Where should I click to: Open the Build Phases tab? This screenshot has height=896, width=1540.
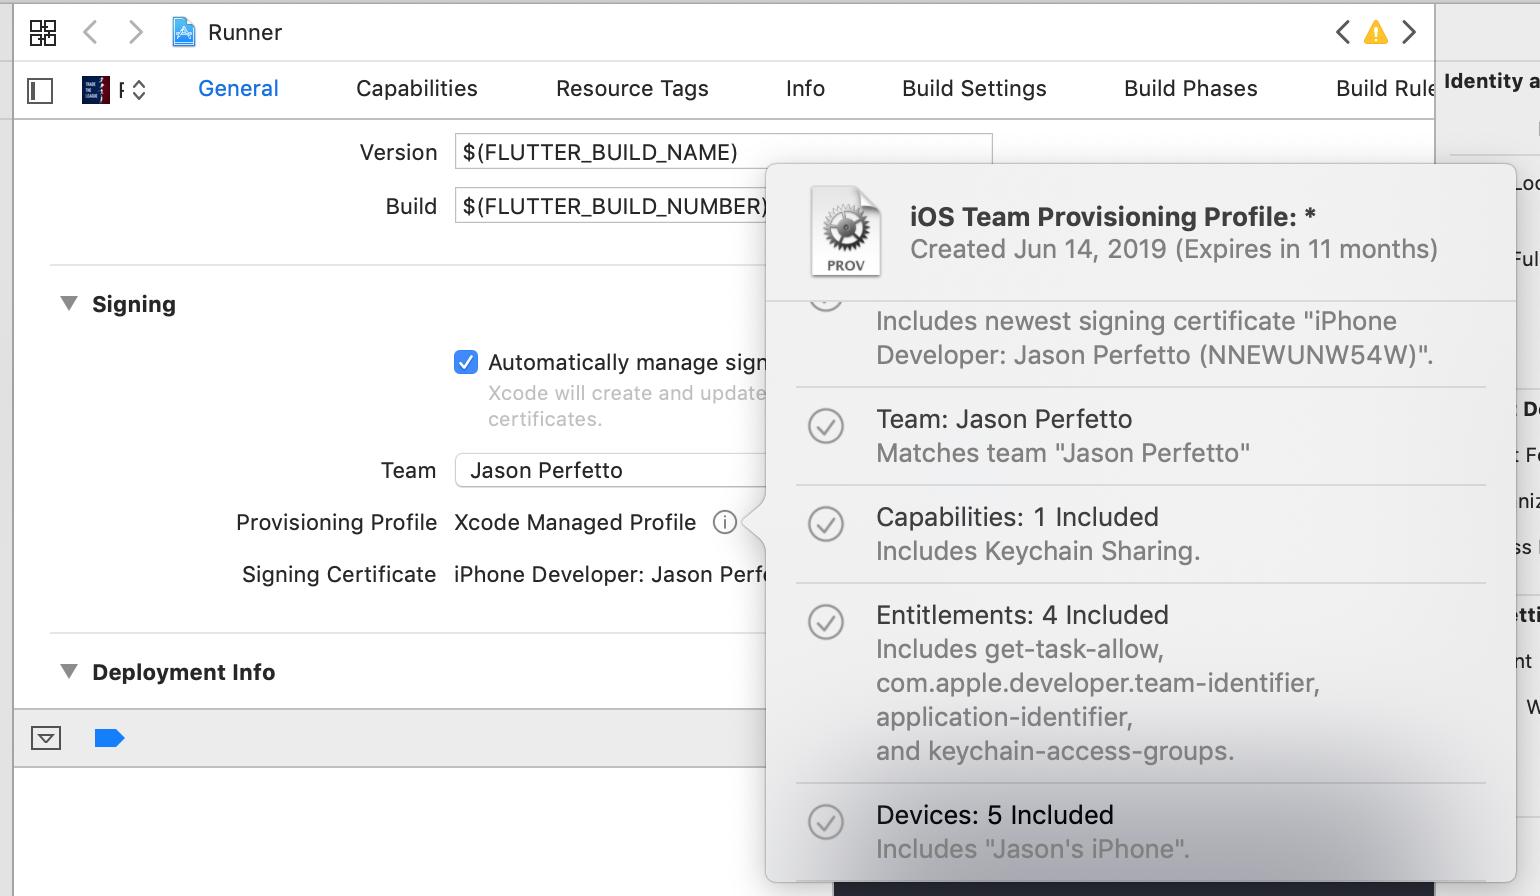click(1190, 88)
